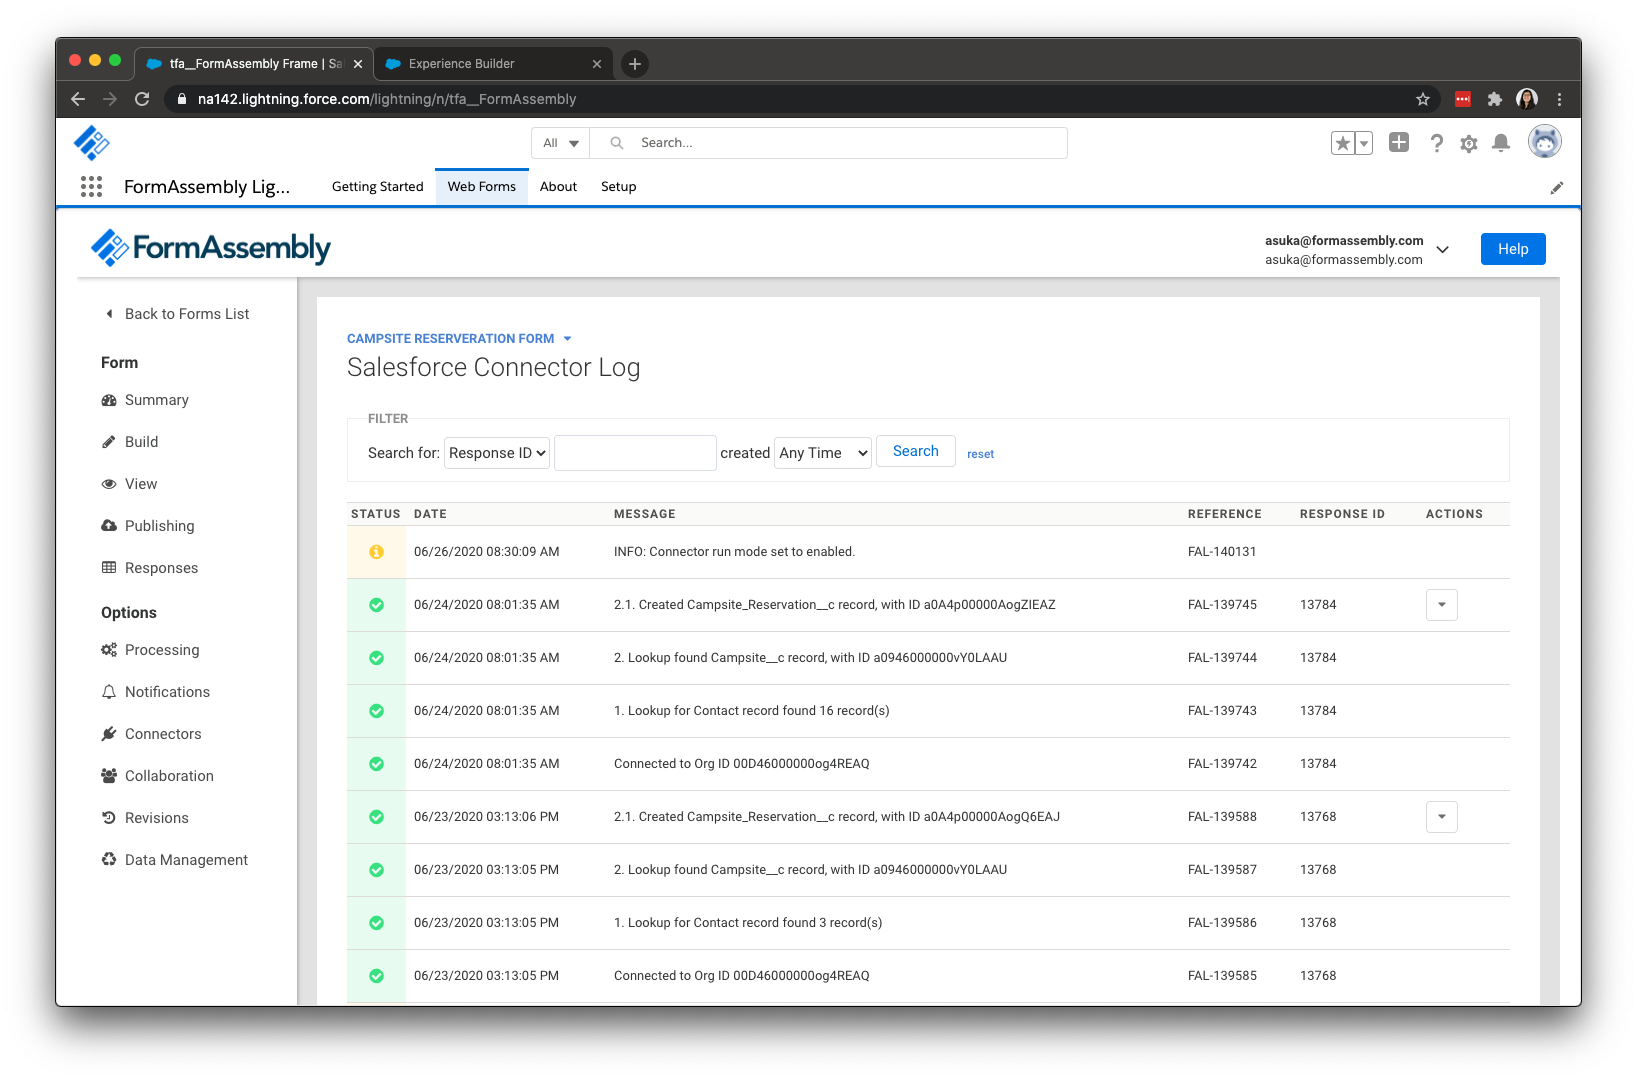The height and width of the screenshot is (1080, 1637).
Task: Click the reset link
Action: coord(980,453)
